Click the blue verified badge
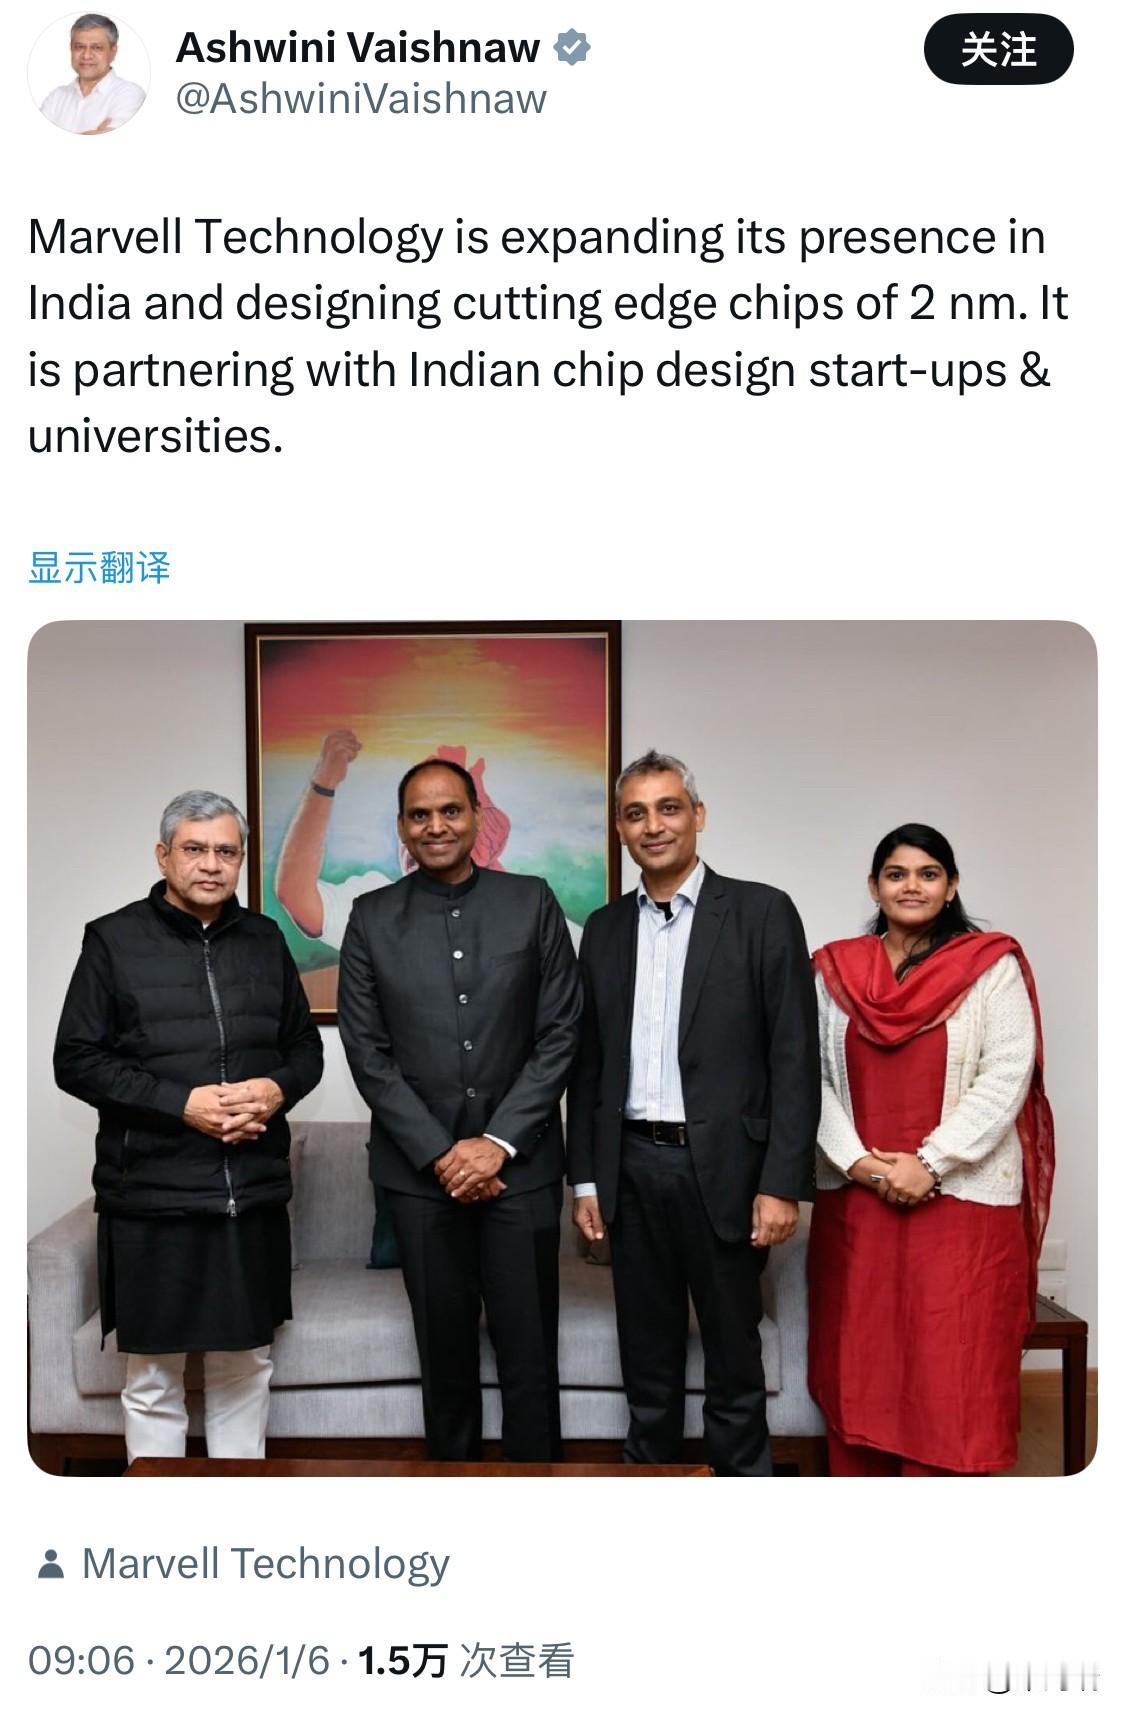Screen dimensions: 1125x1717 pos(572,47)
